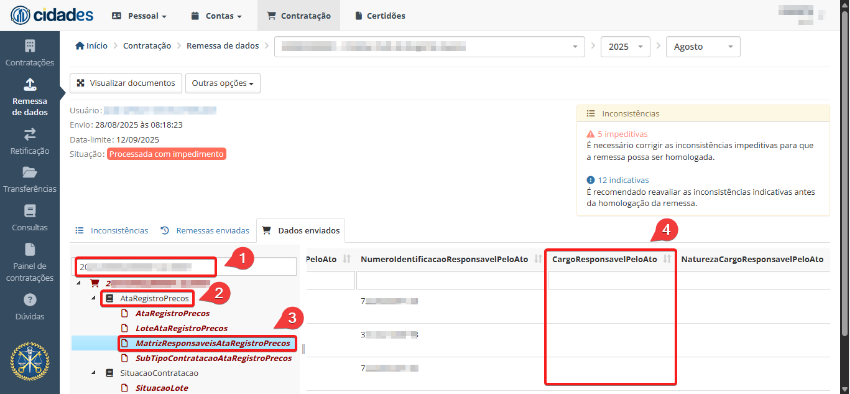
Task: Collapse the root contract tree node
Action: (x=78, y=283)
